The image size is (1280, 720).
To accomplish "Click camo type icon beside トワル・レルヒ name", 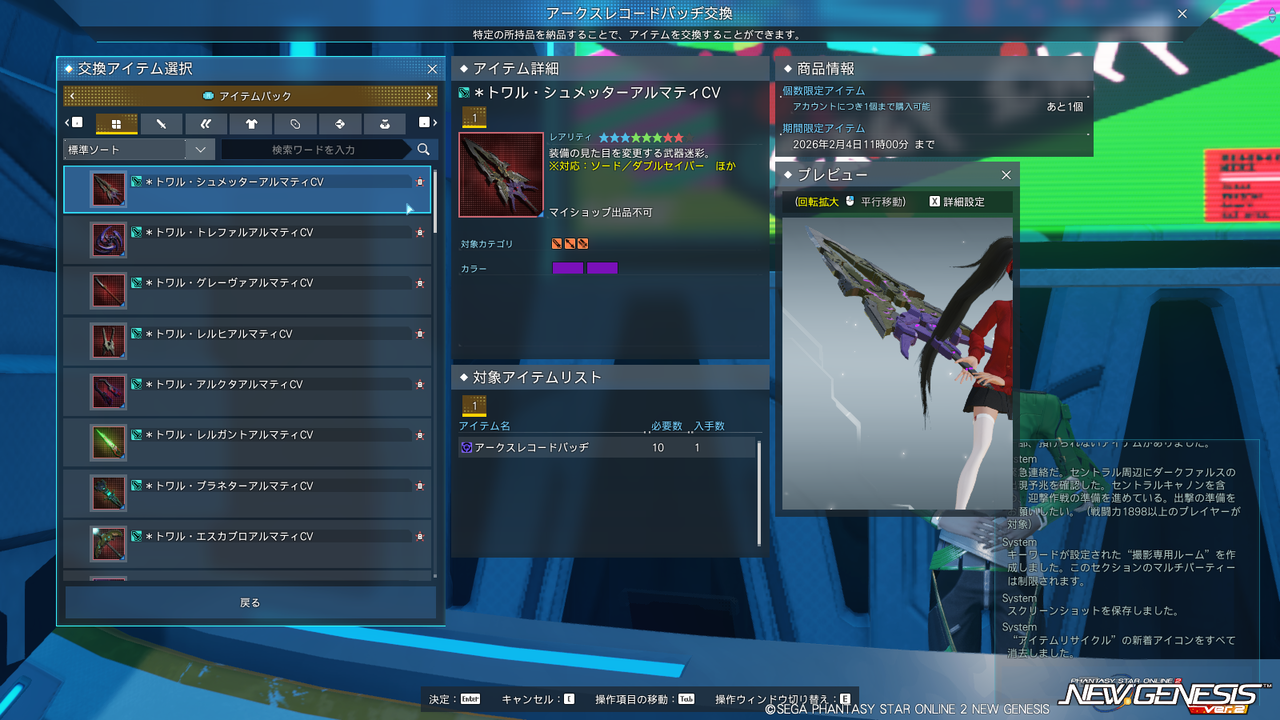I will 137,334.
